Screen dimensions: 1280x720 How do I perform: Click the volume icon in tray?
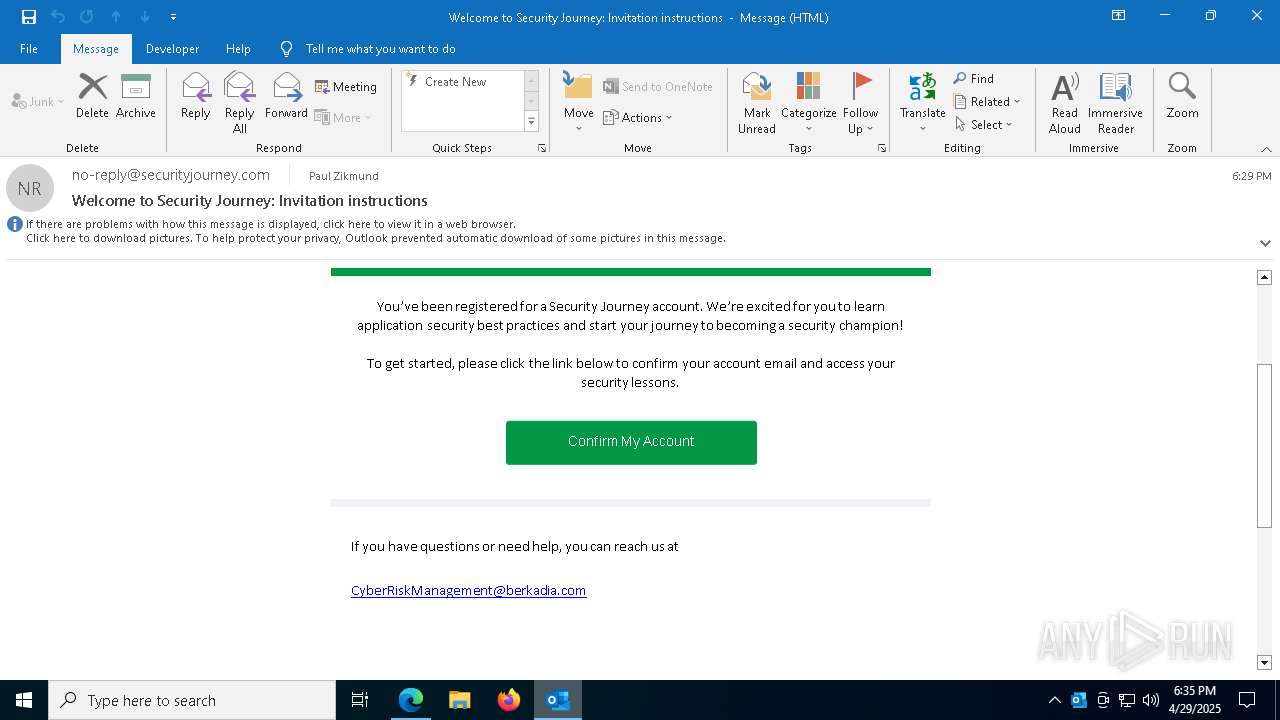tap(1151, 700)
